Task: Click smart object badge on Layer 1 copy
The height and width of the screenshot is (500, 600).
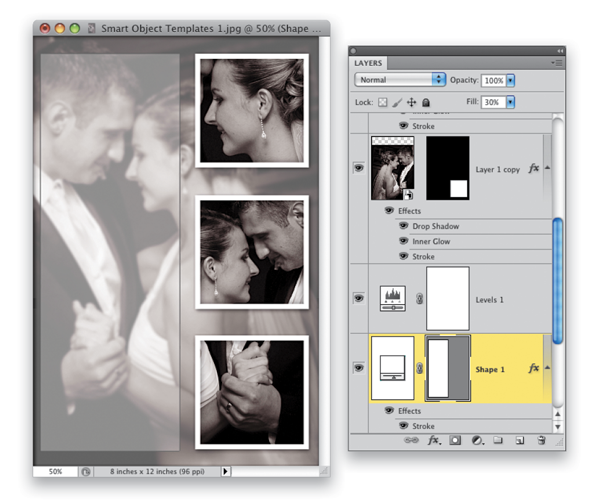Action: tap(408, 195)
